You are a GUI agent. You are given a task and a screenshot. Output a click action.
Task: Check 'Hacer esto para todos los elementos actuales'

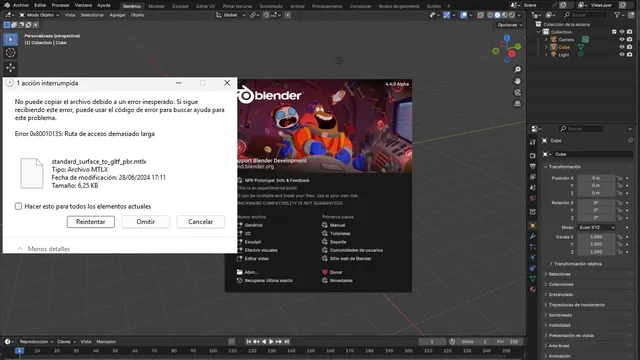point(18,206)
